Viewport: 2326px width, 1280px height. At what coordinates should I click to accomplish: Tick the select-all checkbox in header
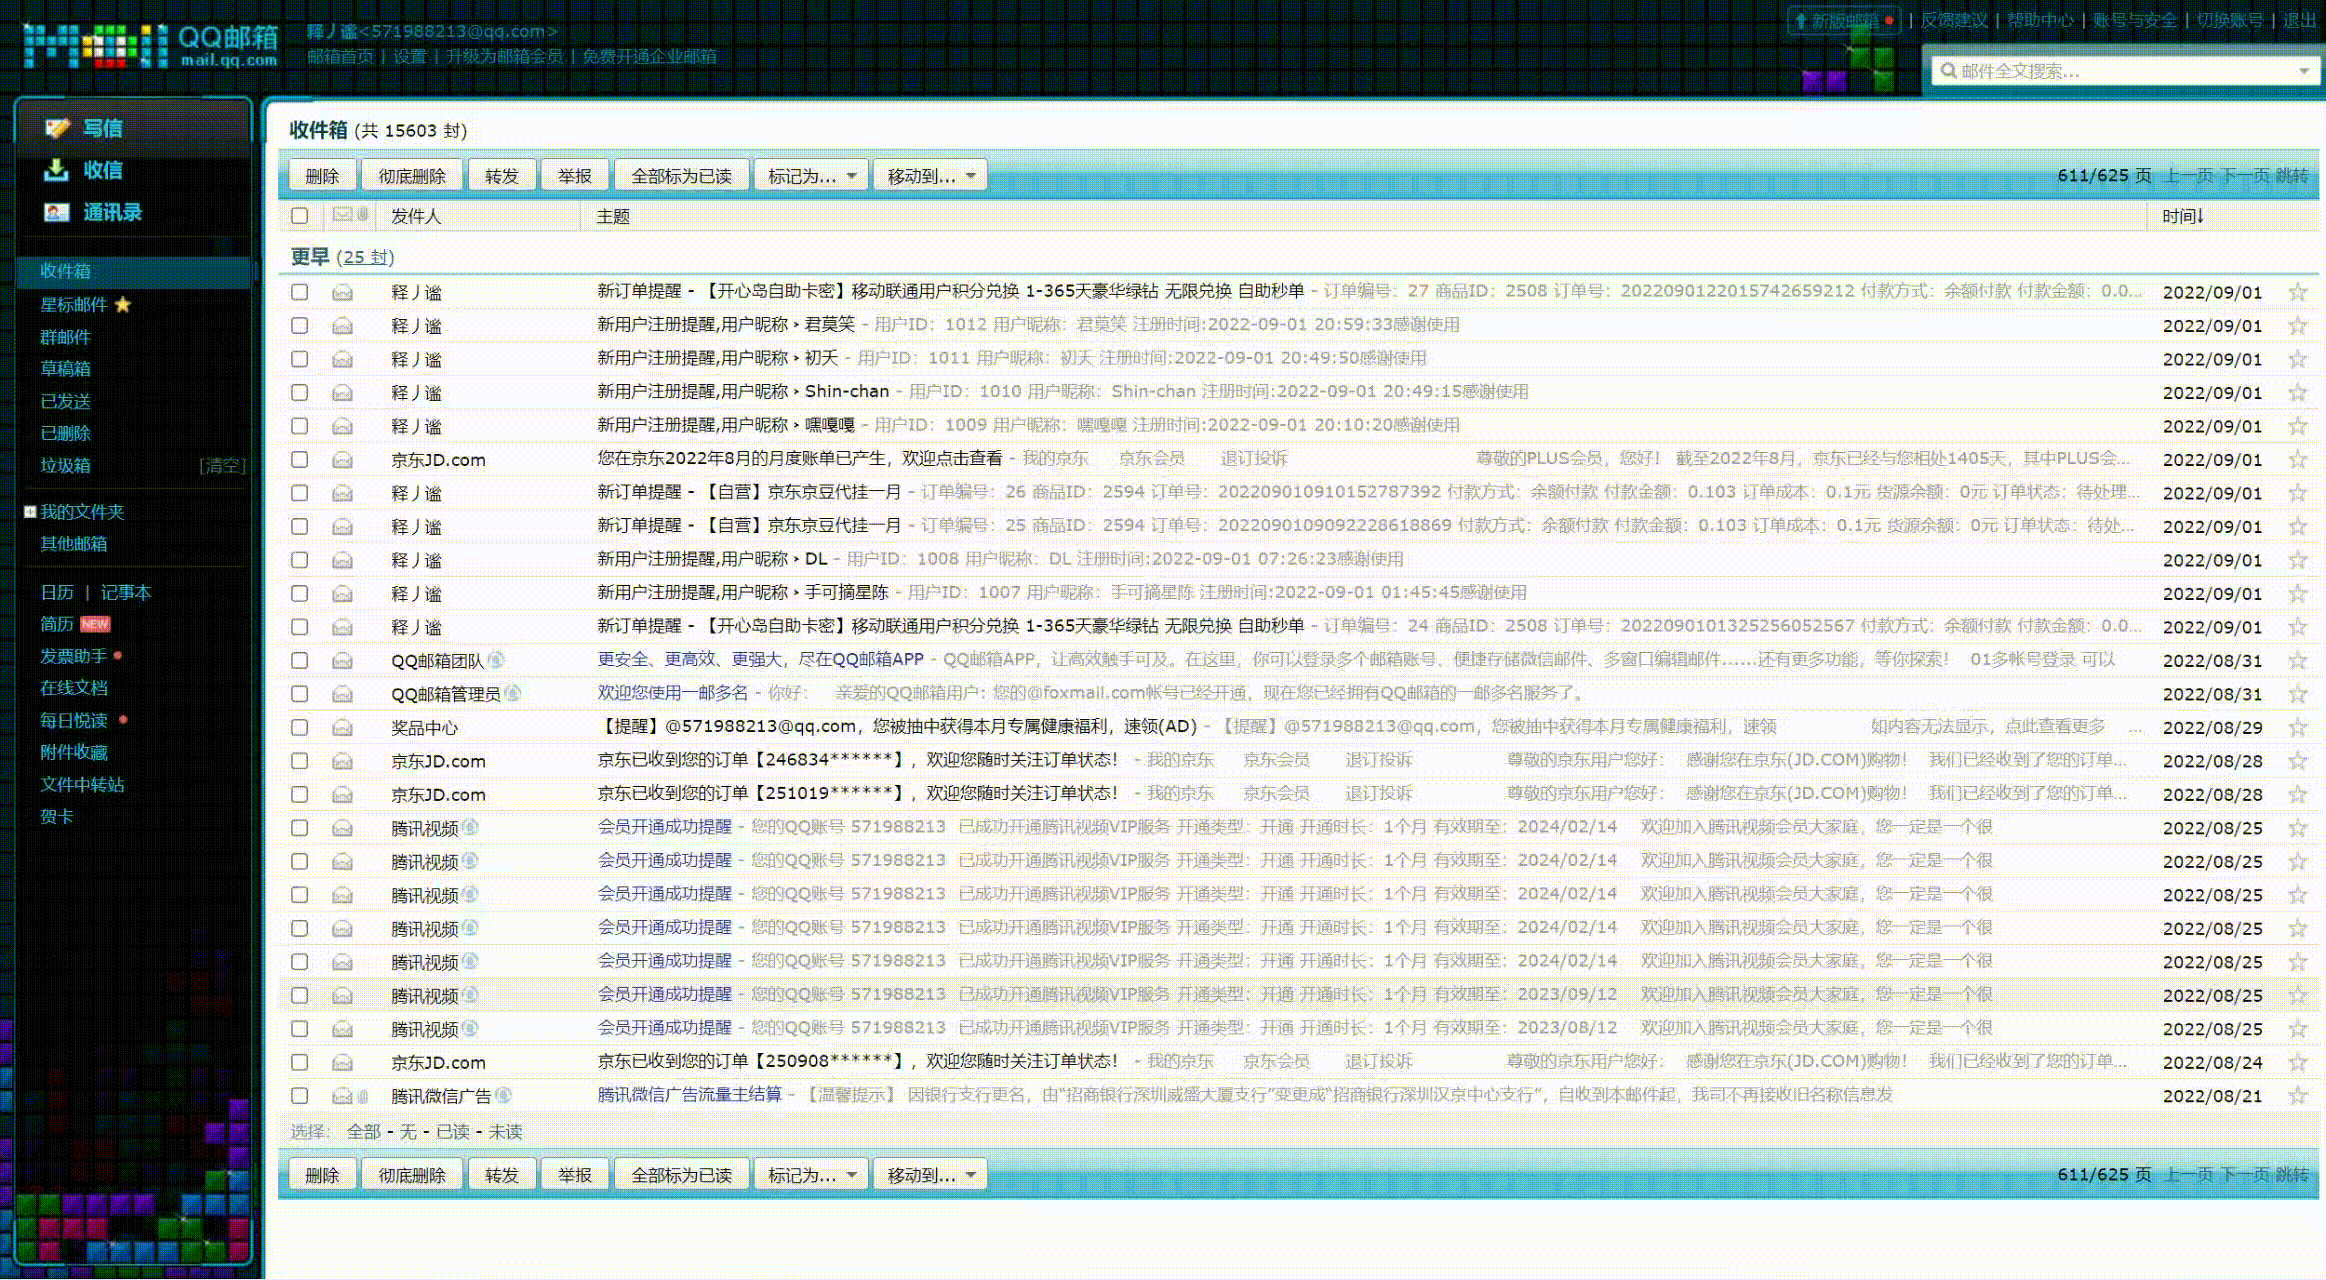[x=299, y=216]
